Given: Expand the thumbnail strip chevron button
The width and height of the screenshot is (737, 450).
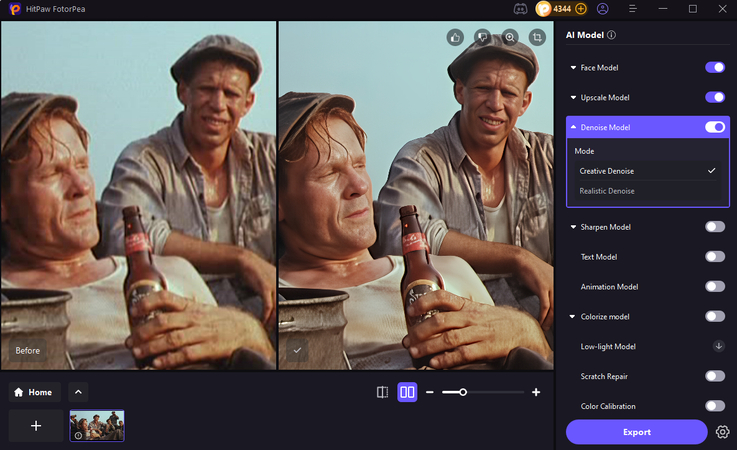Looking at the screenshot, I should click(78, 392).
